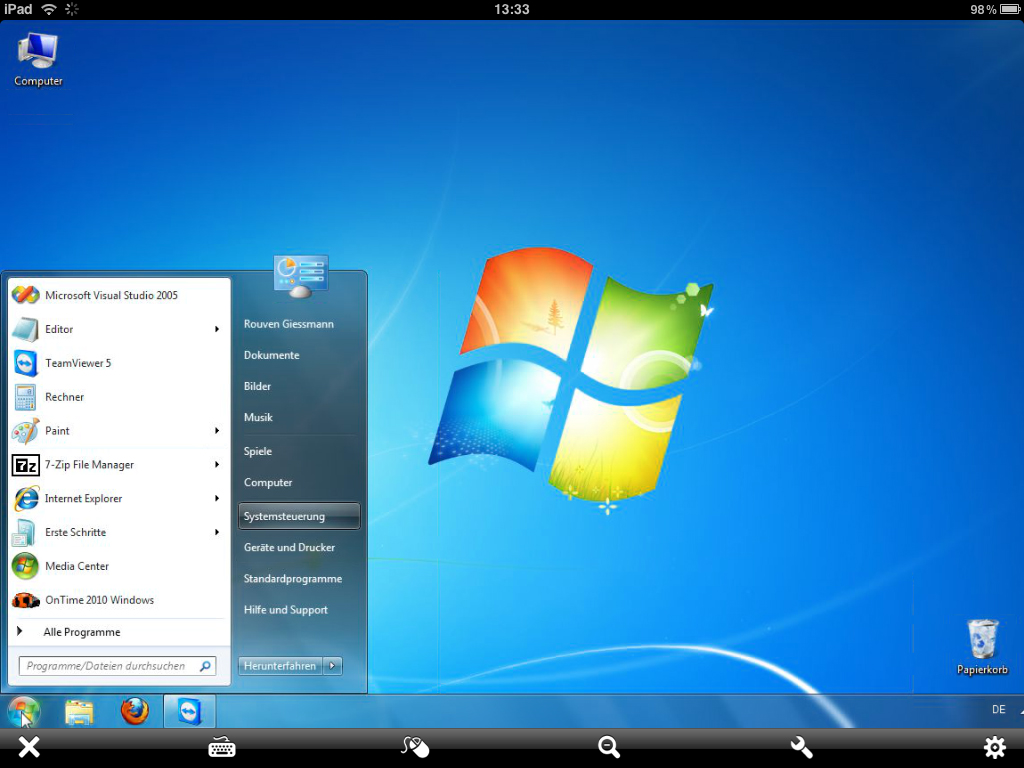1024x768 pixels.
Task: Launch Microsoft Visual Studio 2005
Action: 111,294
